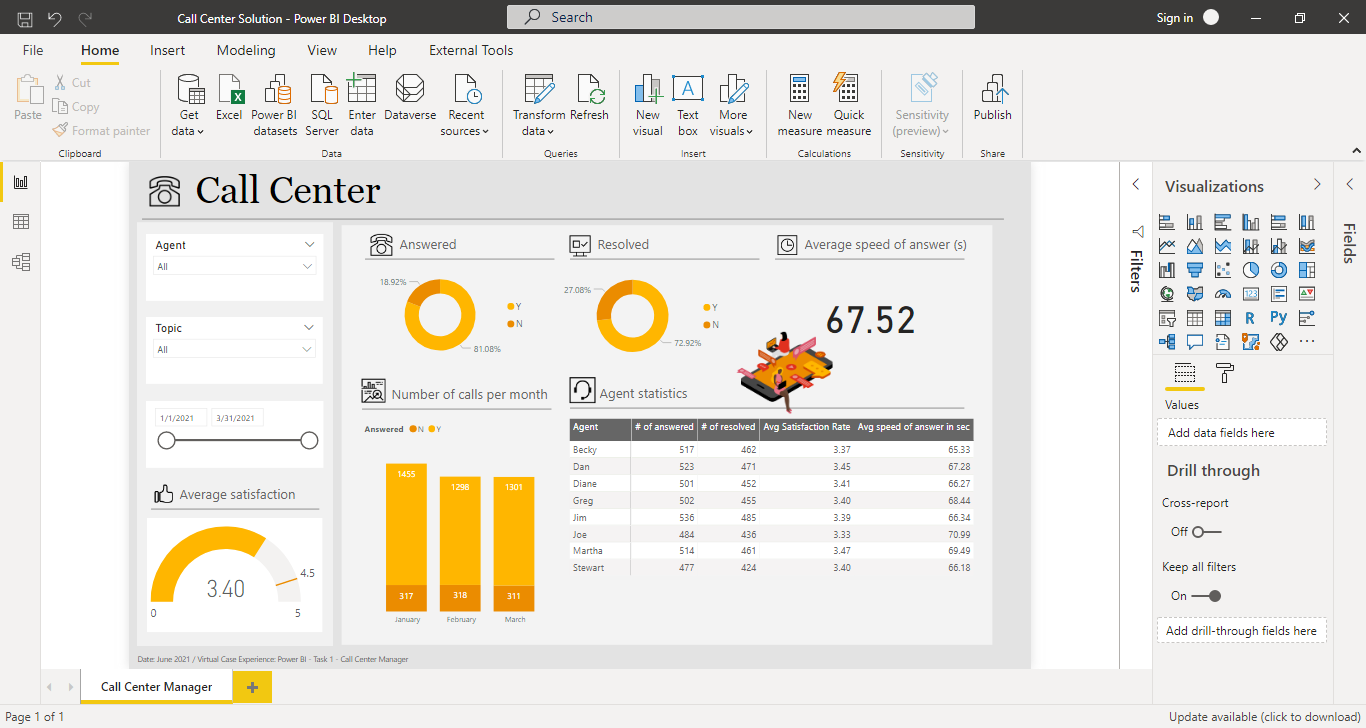Collapse the Visualizations pane chevron
This screenshot has height=728, width=1366.
tap(1317, 185)
